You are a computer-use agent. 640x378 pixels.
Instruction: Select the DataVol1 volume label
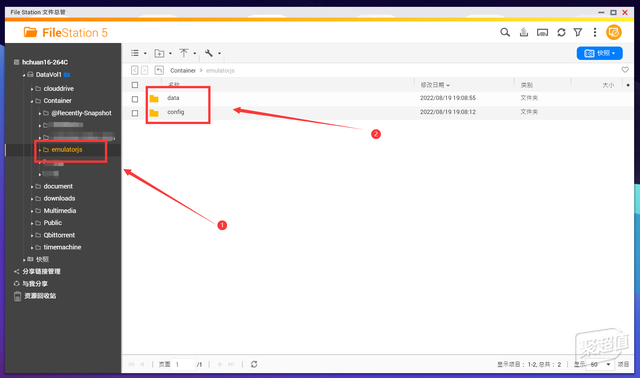pyautogui.click(x=48, y=75)
